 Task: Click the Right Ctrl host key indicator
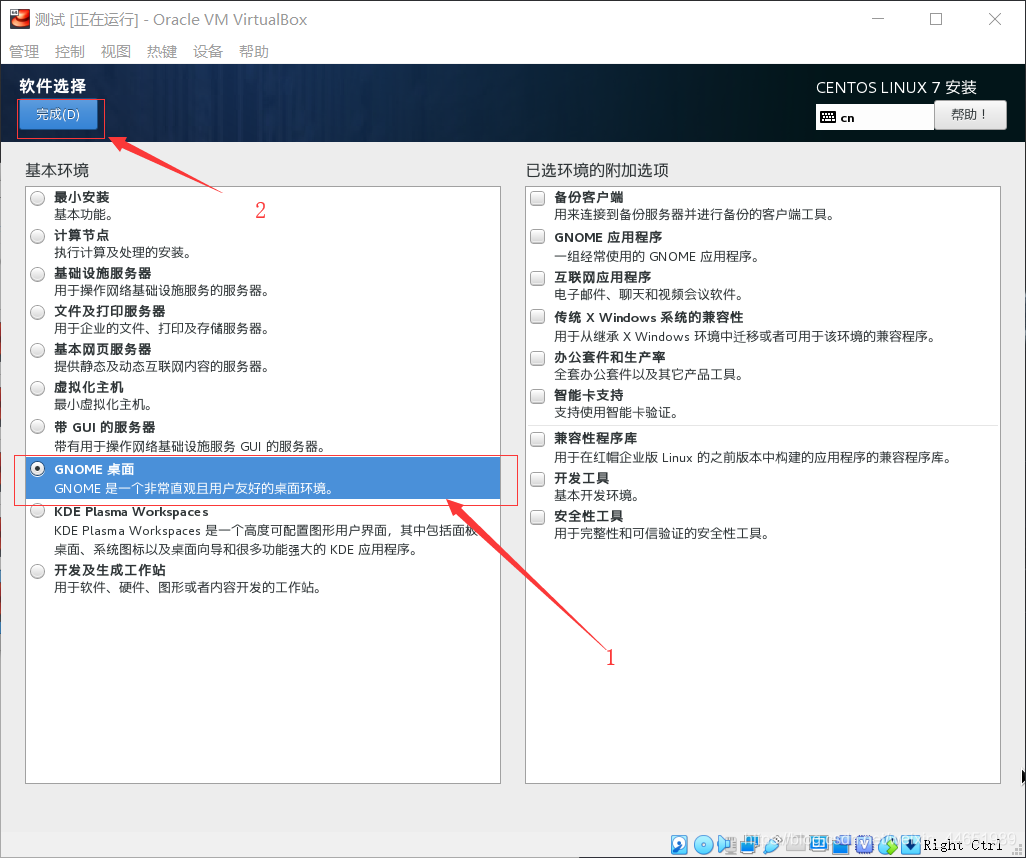[962, 845]
